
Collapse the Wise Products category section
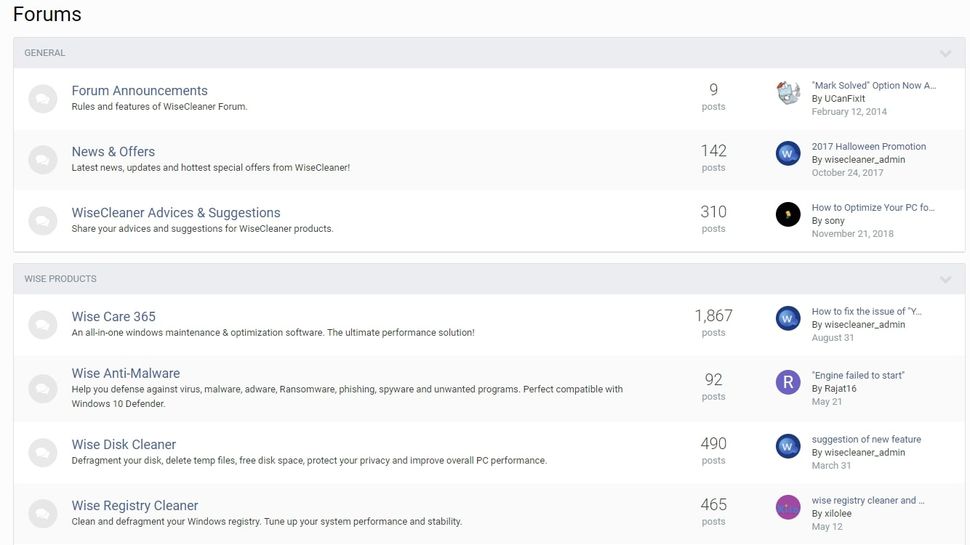[x=945, y=279]
